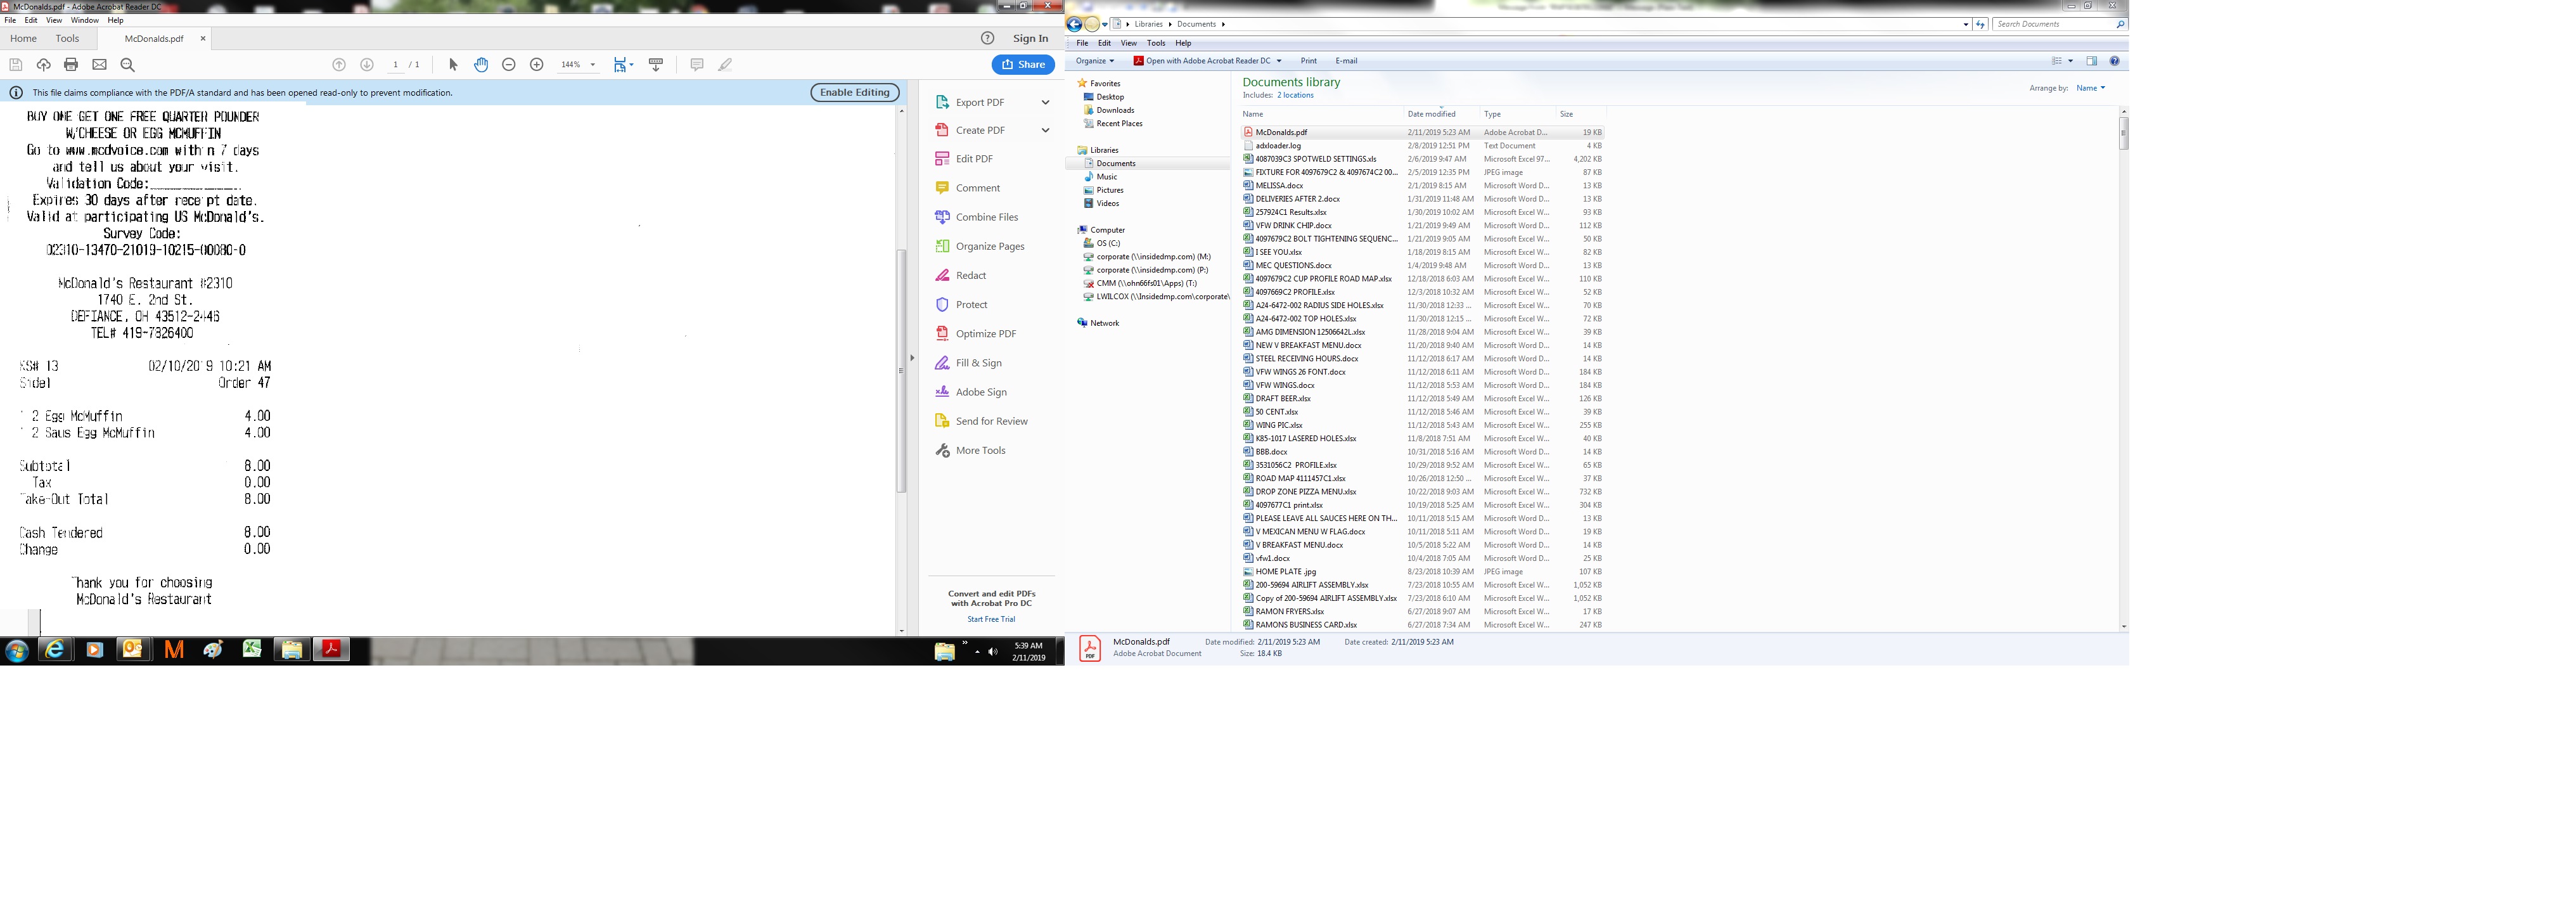Image resolution: width=2576 pixels, height=914 pixels.
Task: Activate the Hand pan tool in Acrobat
Action: click(x=481, y=65)
